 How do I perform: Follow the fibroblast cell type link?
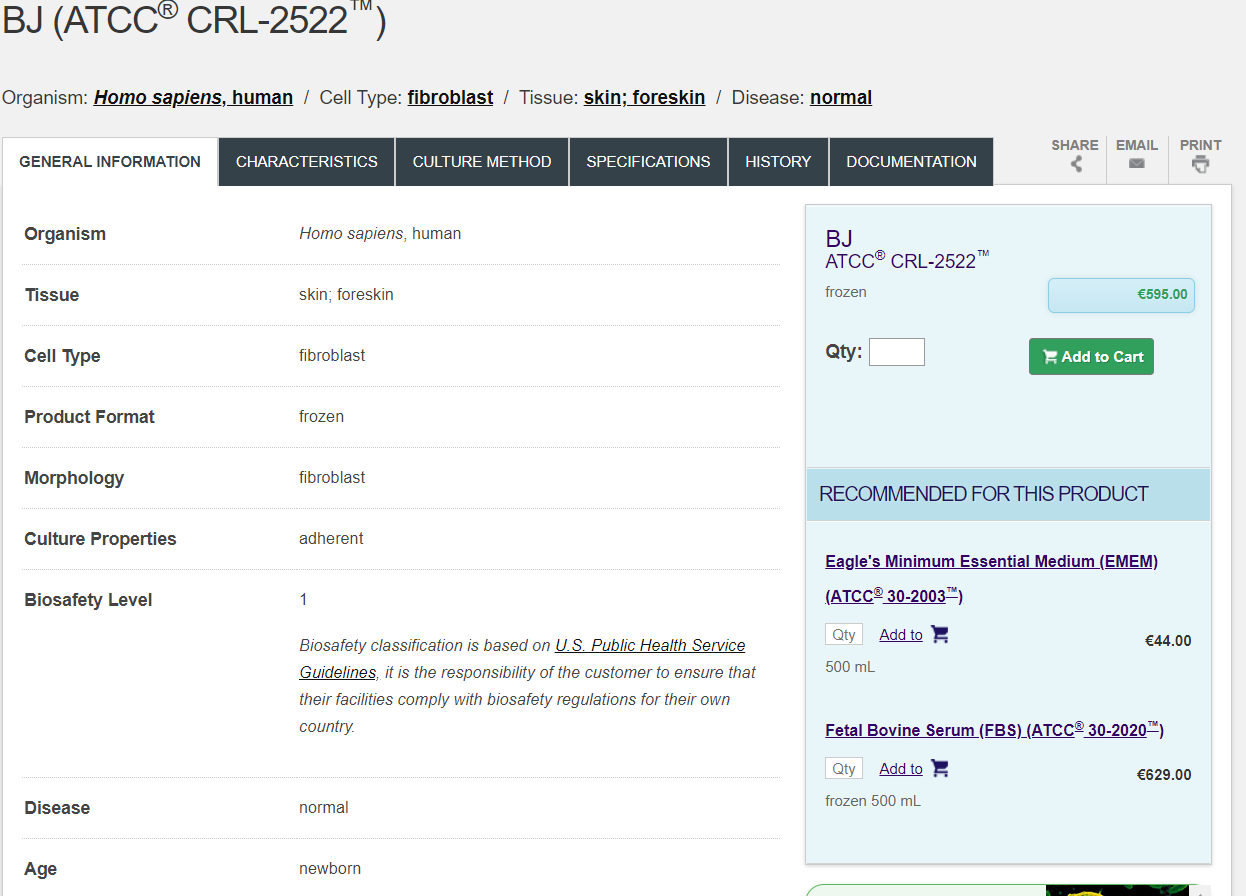(450, 98)
